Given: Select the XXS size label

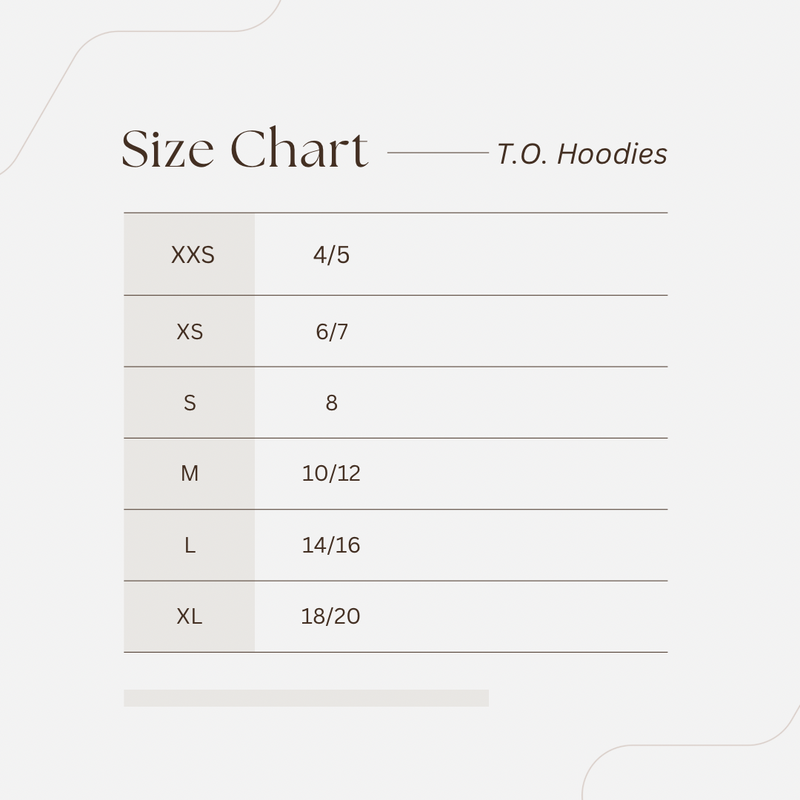Looking at the screenshot, I should [x=192, y=255].
